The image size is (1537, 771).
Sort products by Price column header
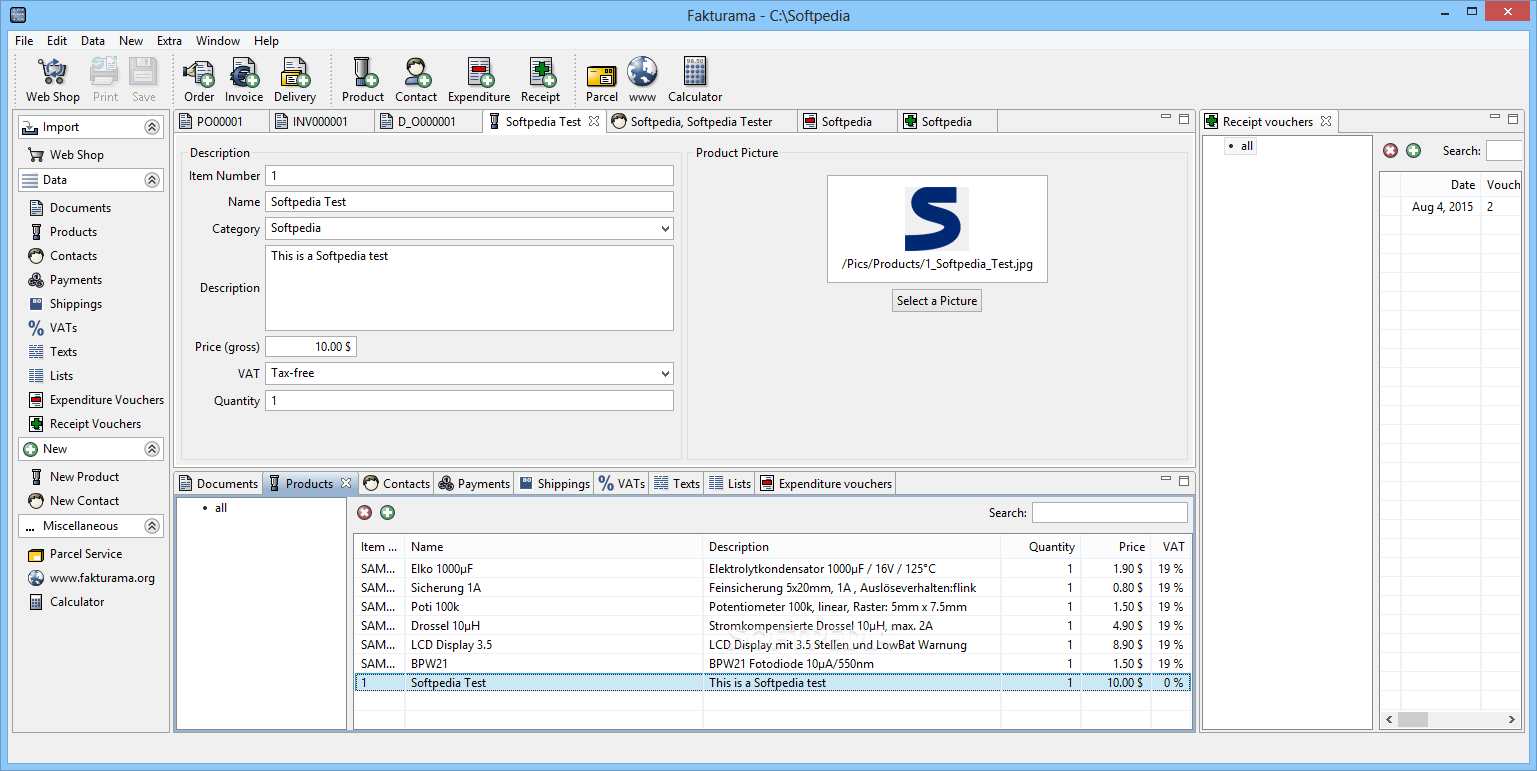tap(1115, 547)
